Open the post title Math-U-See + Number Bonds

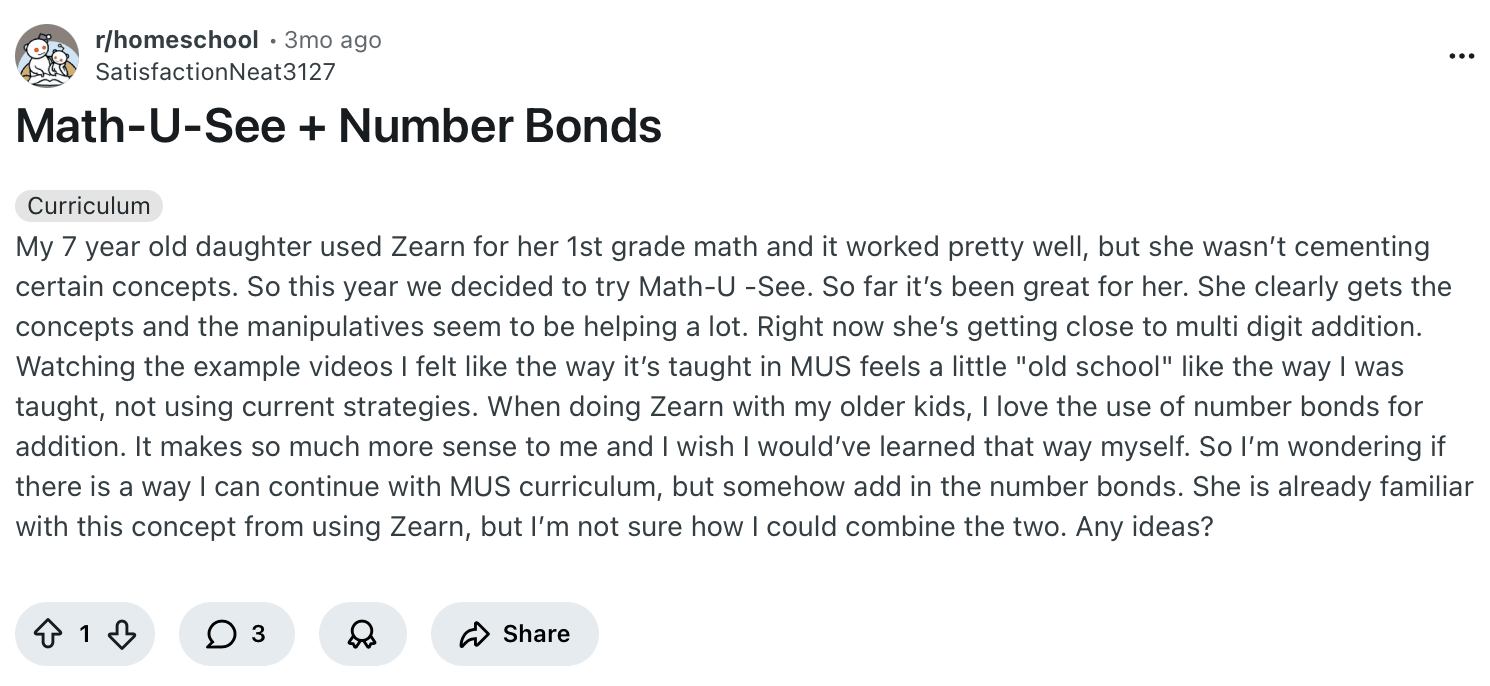tap(337, 125)
